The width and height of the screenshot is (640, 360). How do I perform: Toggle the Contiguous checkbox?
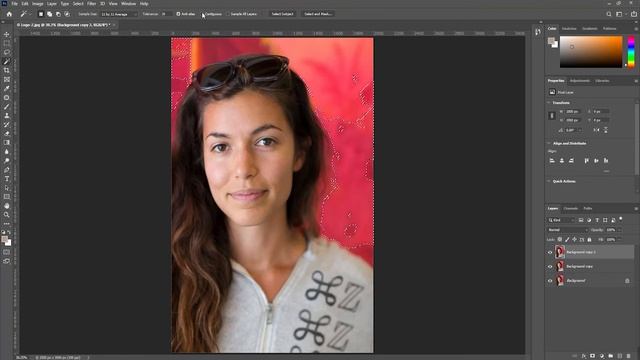coord(204,14)
